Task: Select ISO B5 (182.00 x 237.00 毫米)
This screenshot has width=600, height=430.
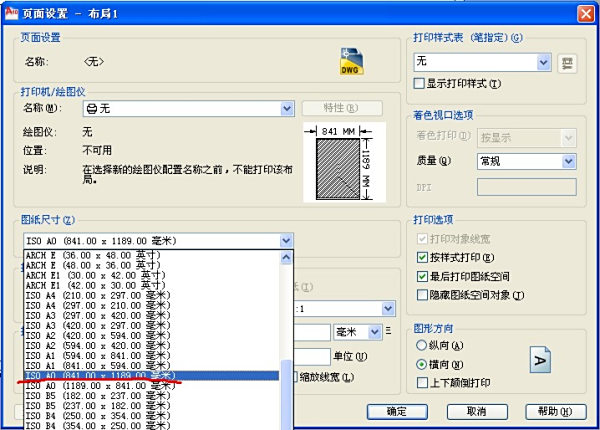Action: click(152, 396)
